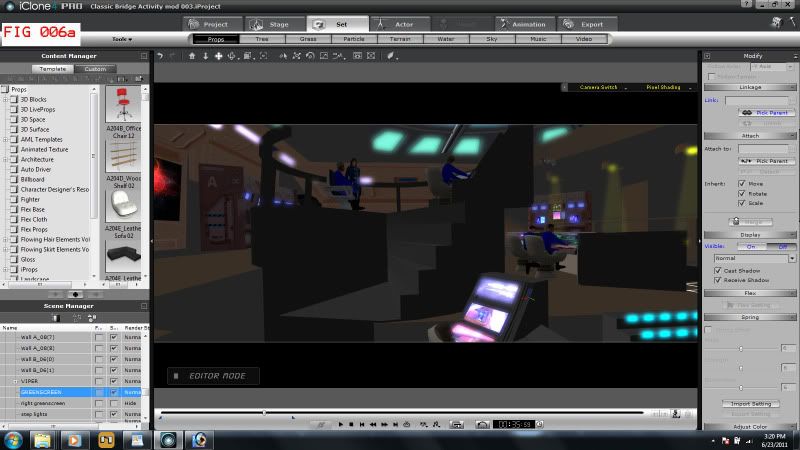800x450 pixels.
Task: Switch to the Export main tab
Action: pyautogui.click(x=587, y=24)
